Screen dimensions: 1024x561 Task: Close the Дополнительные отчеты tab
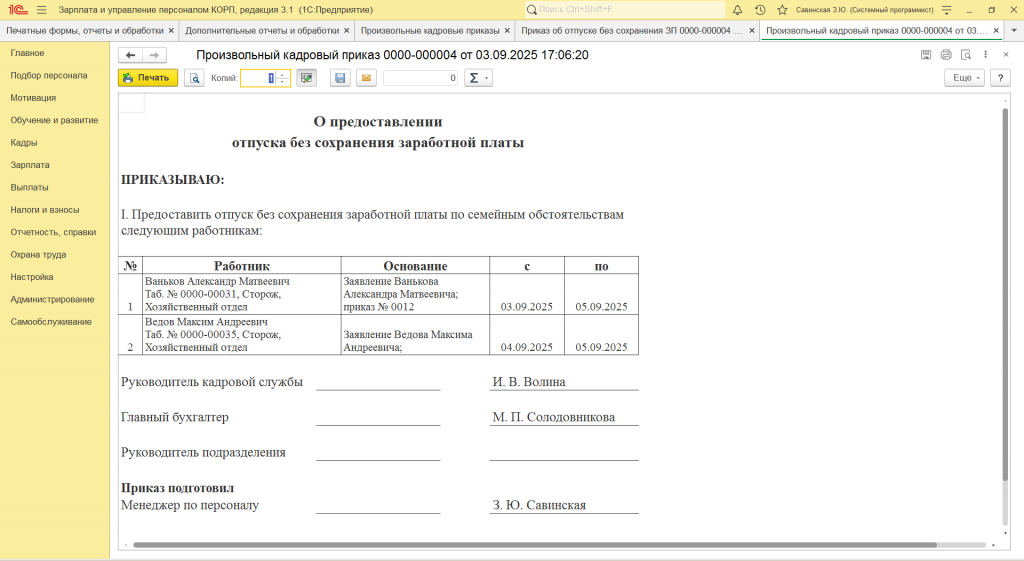[347, 31]
